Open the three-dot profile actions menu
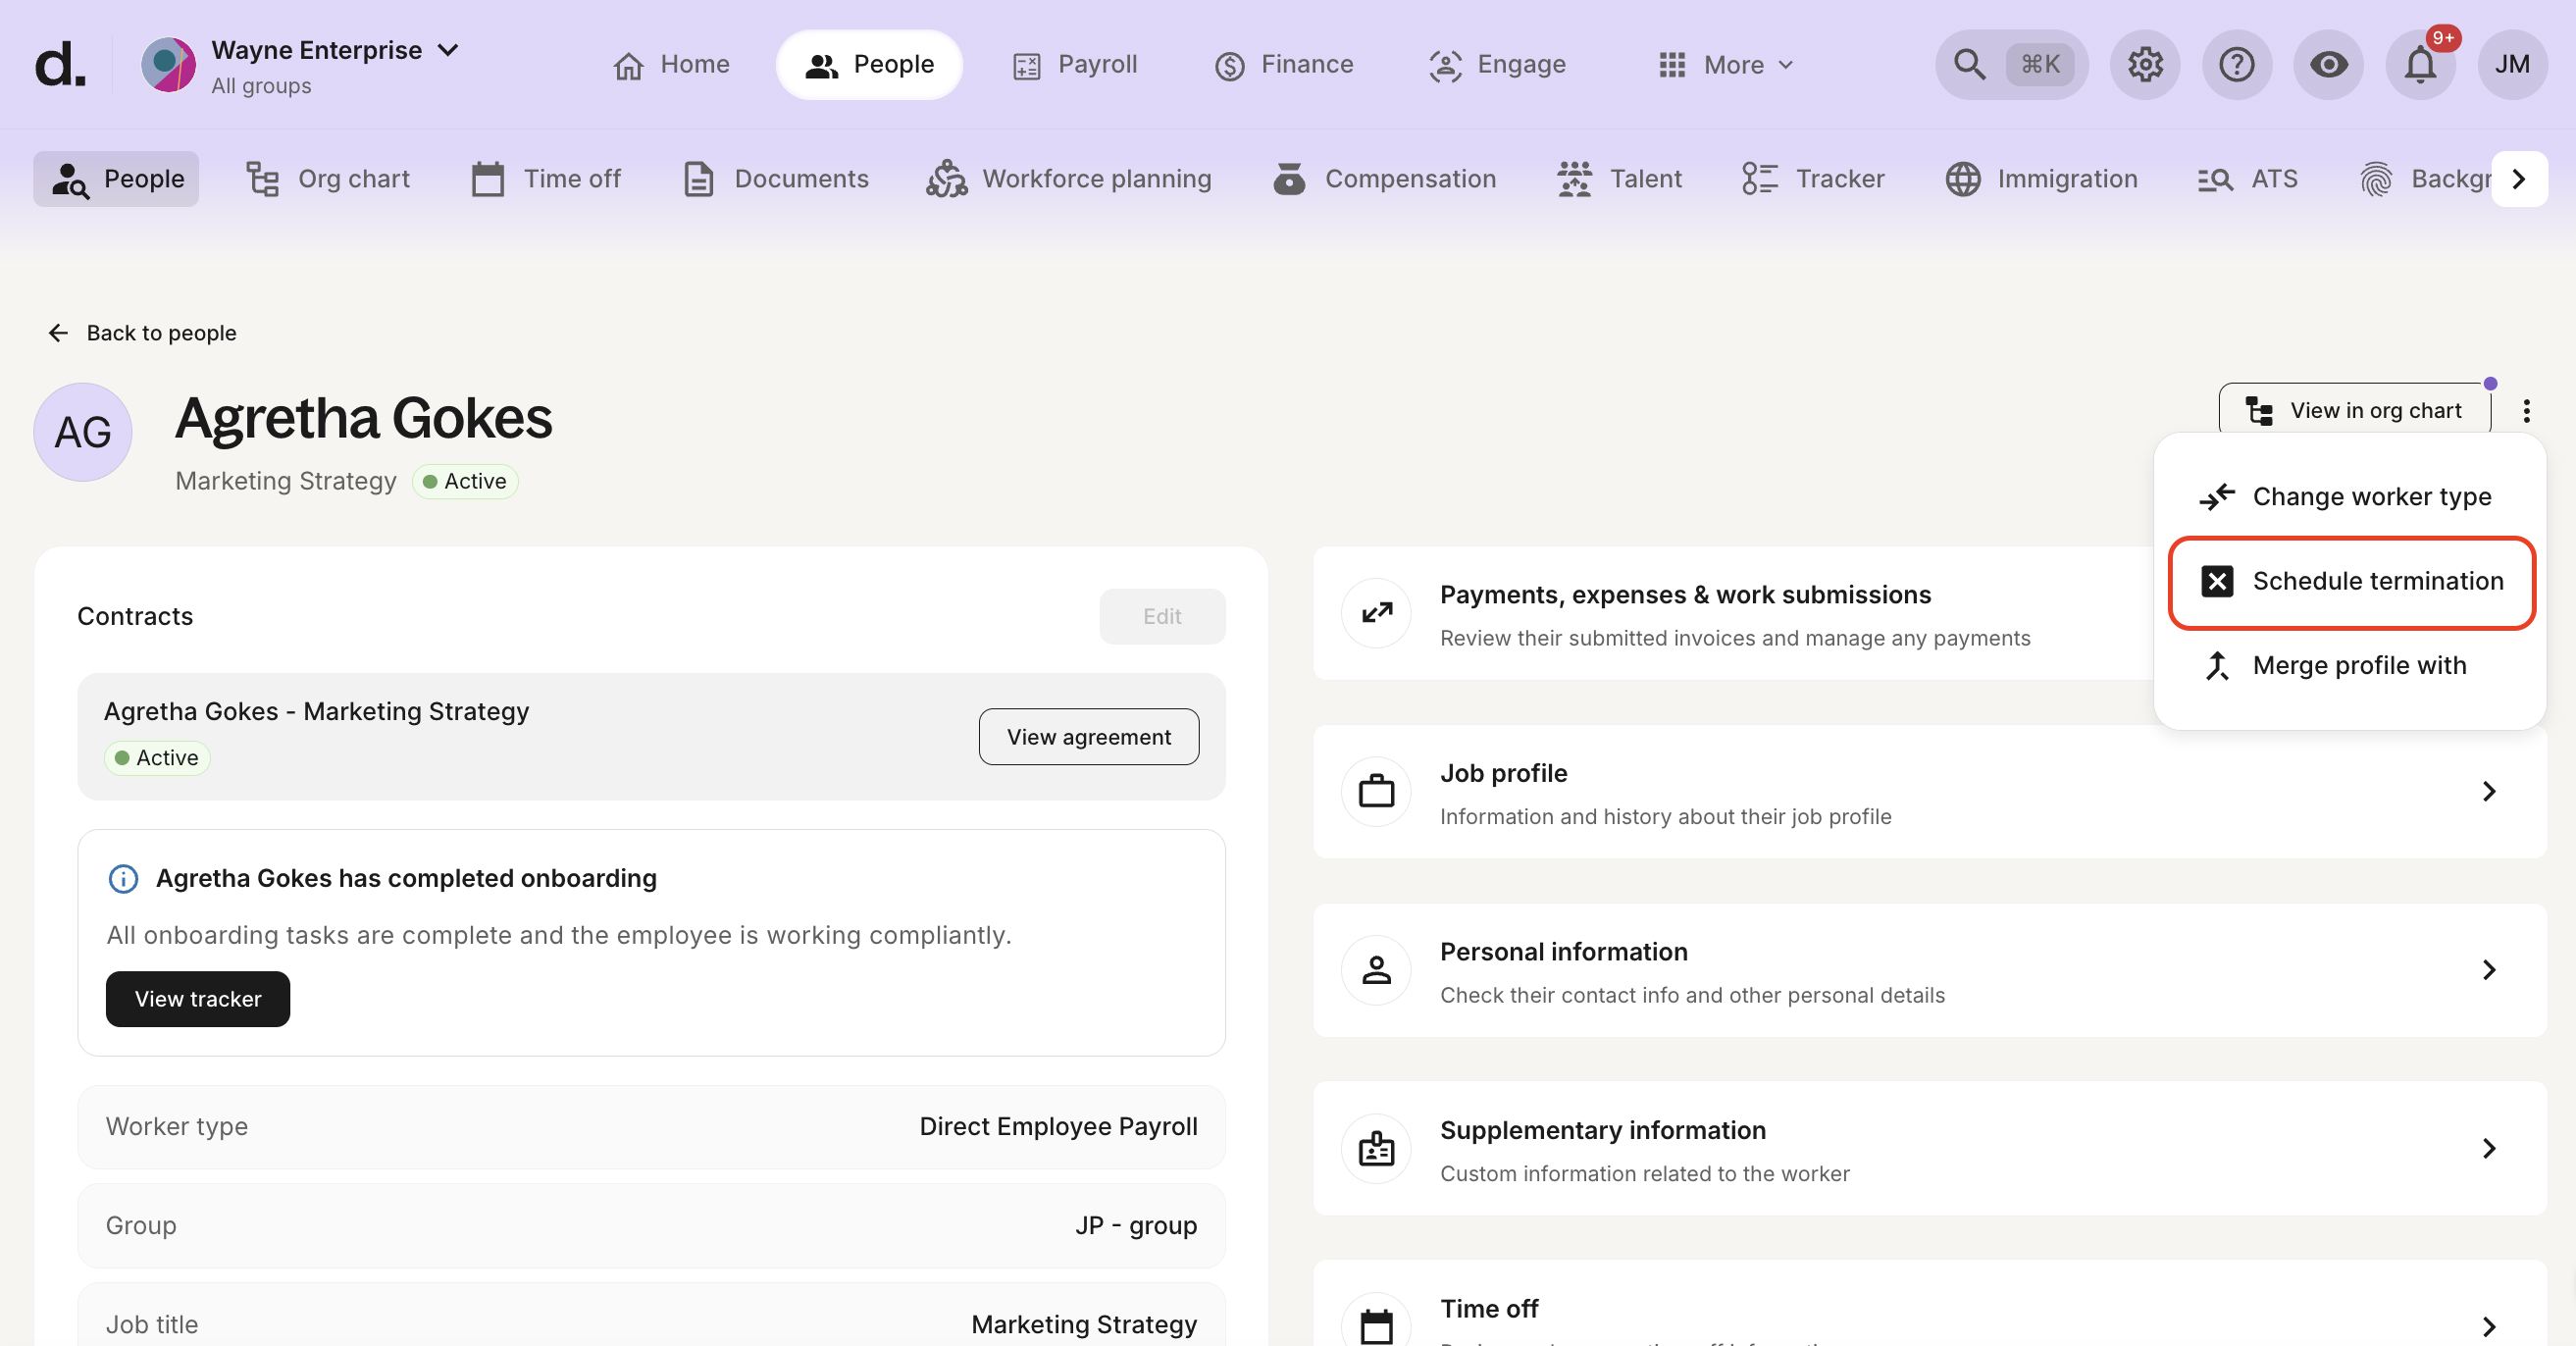The height and width of the screenshot is (1346, 2576). pos(2526,411)
